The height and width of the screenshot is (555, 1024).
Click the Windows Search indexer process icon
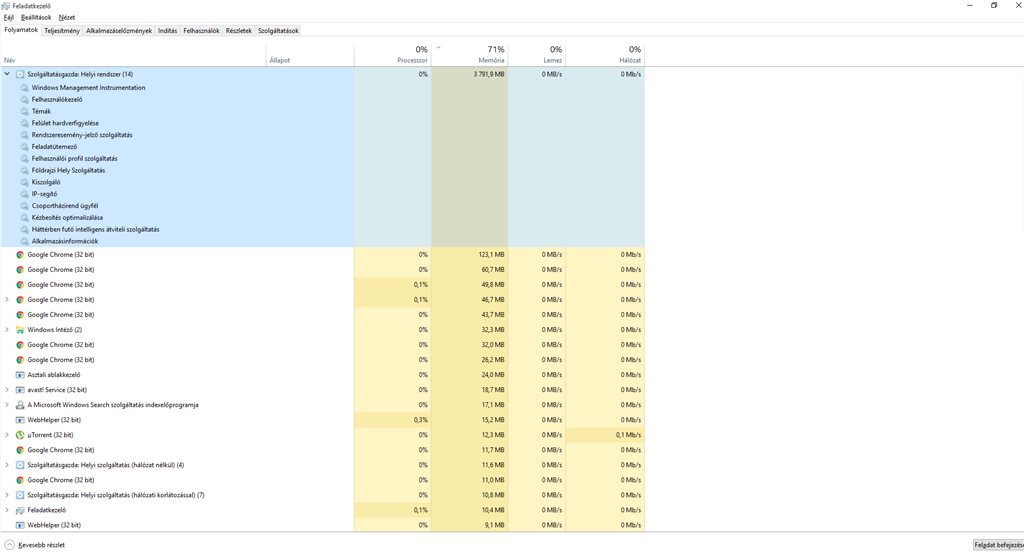20,405
